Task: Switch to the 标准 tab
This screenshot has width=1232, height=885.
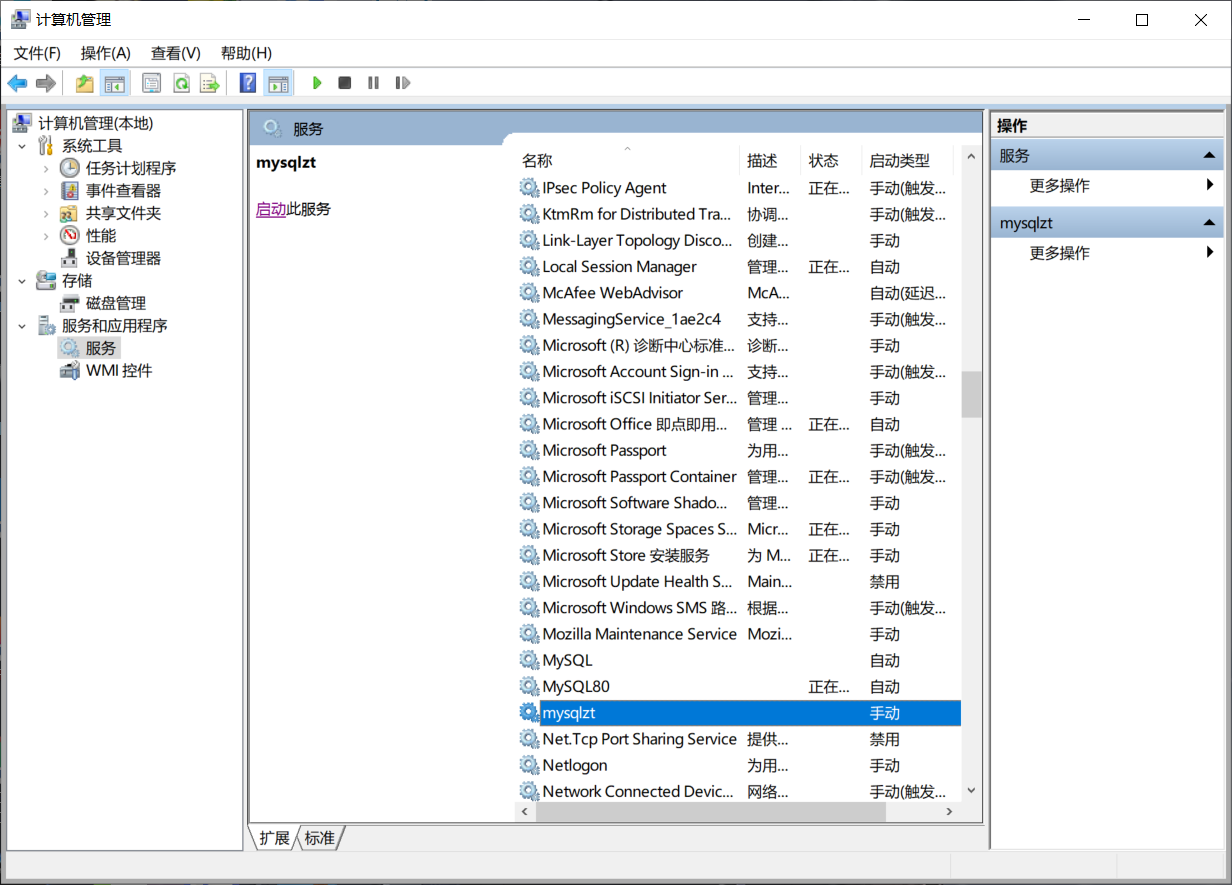Action: click(x=320, y=838)
